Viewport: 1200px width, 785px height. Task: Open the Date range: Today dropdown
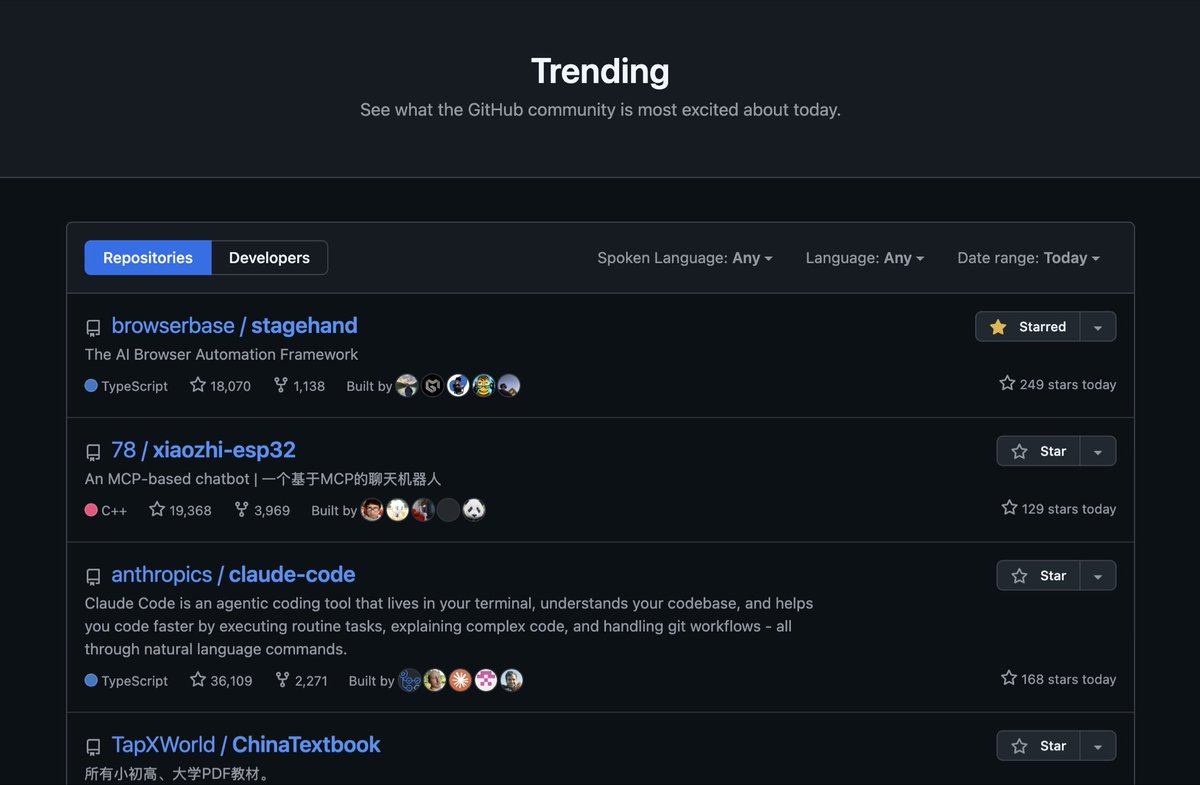point(1028,258)
